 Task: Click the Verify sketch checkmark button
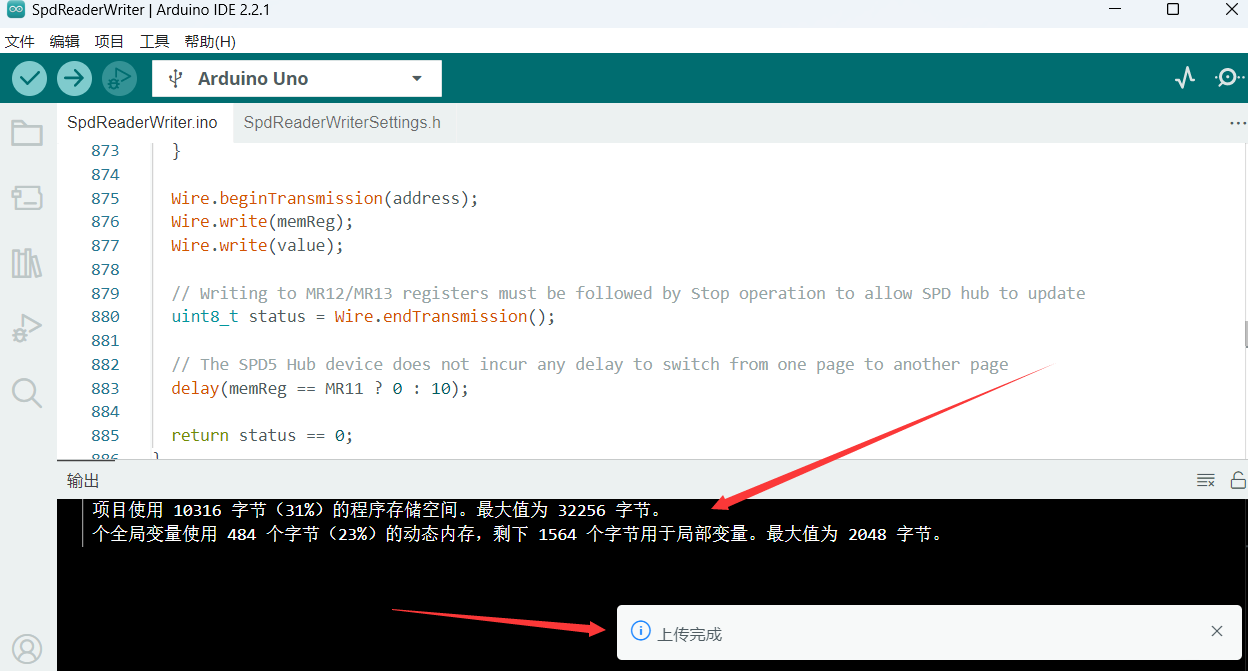point(30,78)
